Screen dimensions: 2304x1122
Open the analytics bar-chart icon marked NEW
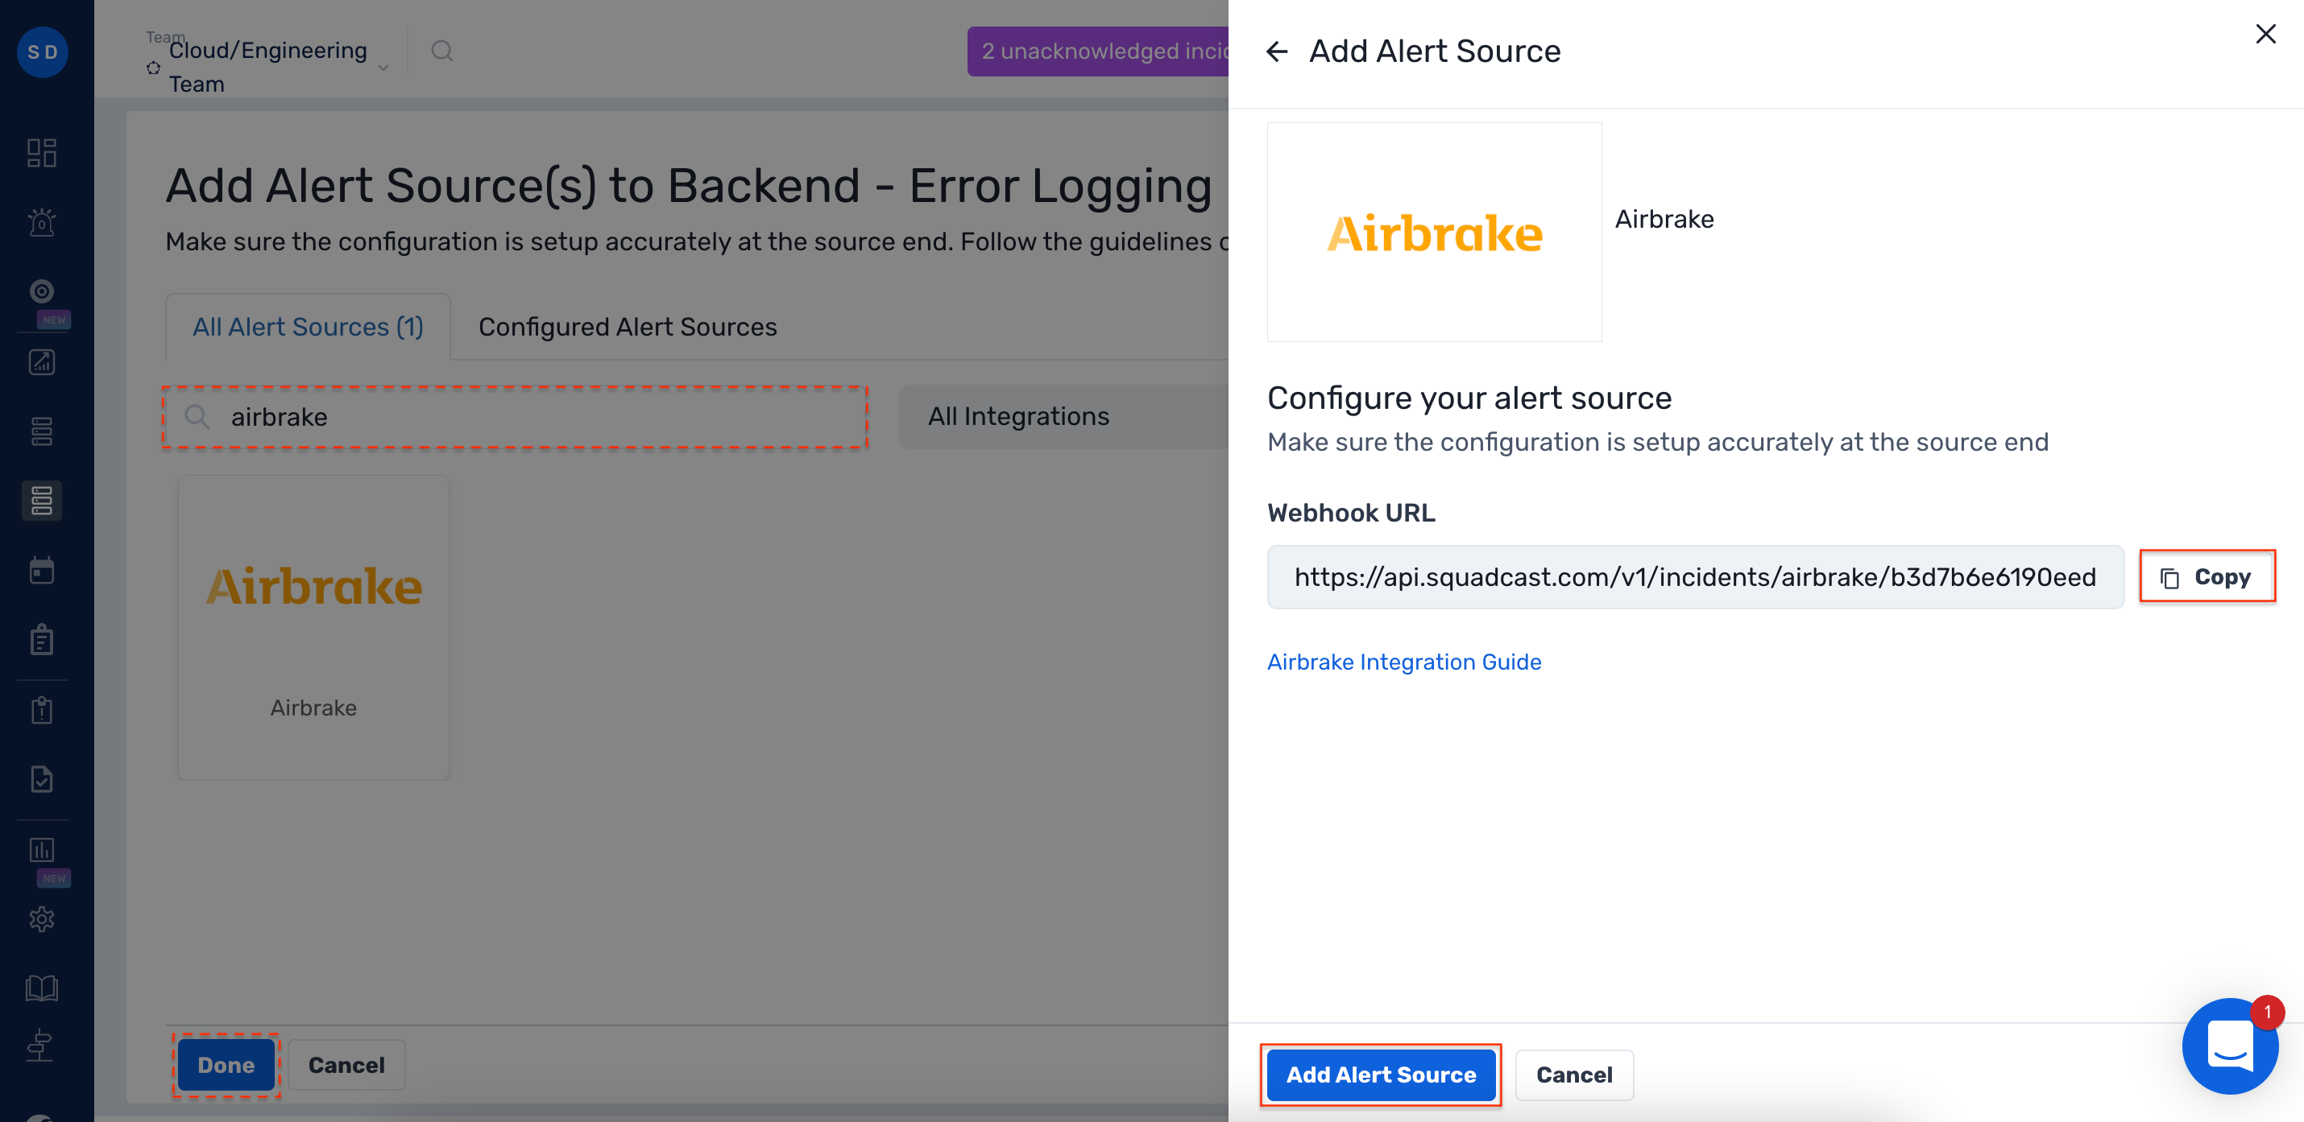pyautogui.click(x=42, y=850)
